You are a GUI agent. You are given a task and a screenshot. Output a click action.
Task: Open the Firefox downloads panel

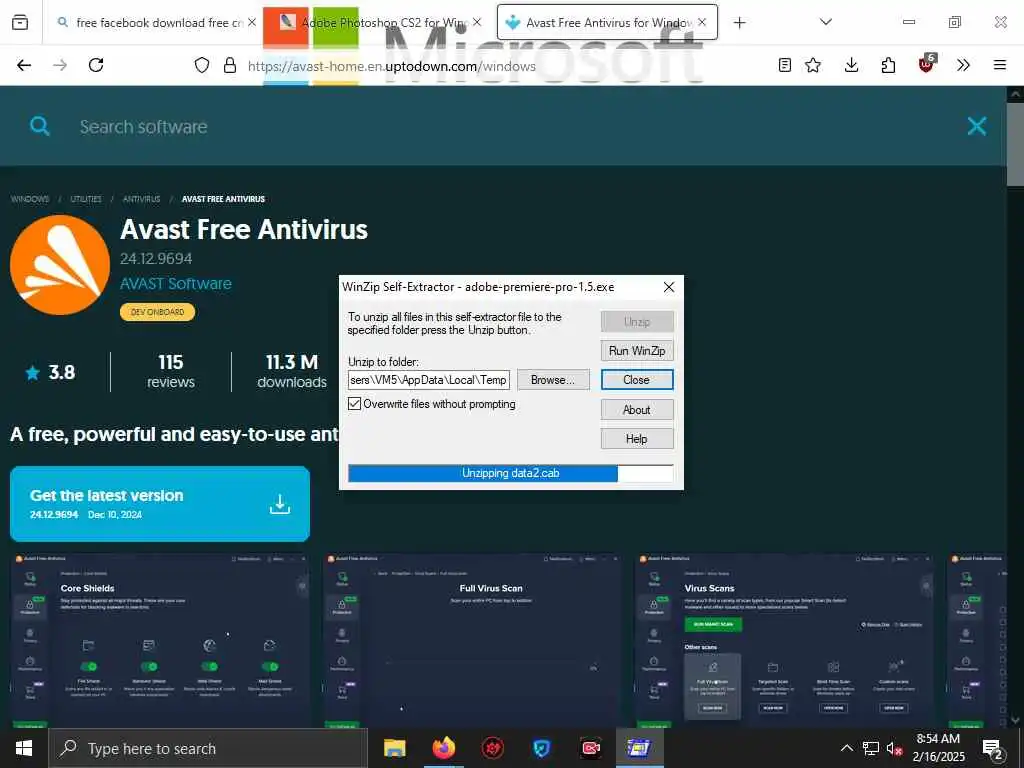(852, 65)
